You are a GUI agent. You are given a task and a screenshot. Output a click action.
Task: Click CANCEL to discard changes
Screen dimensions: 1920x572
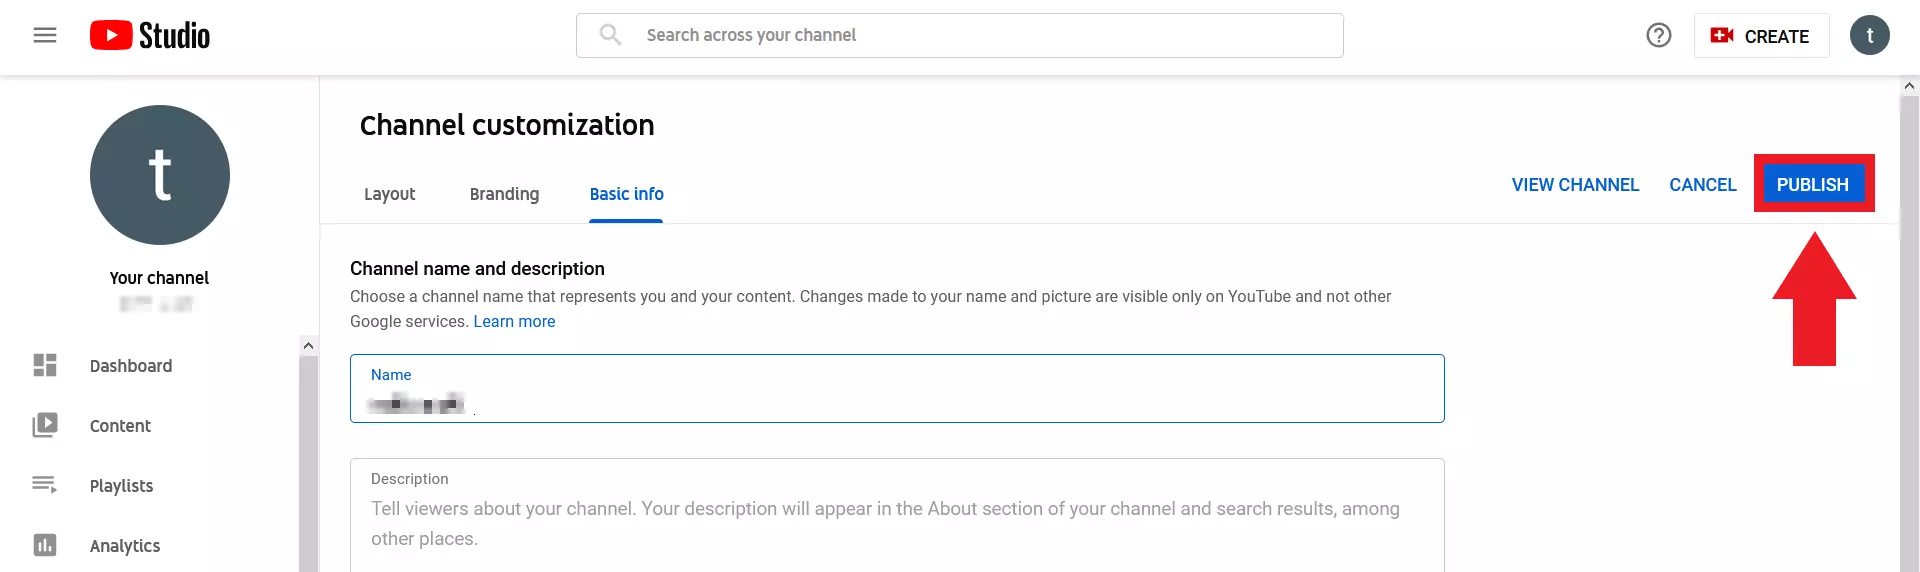(x=1702, y=185)
